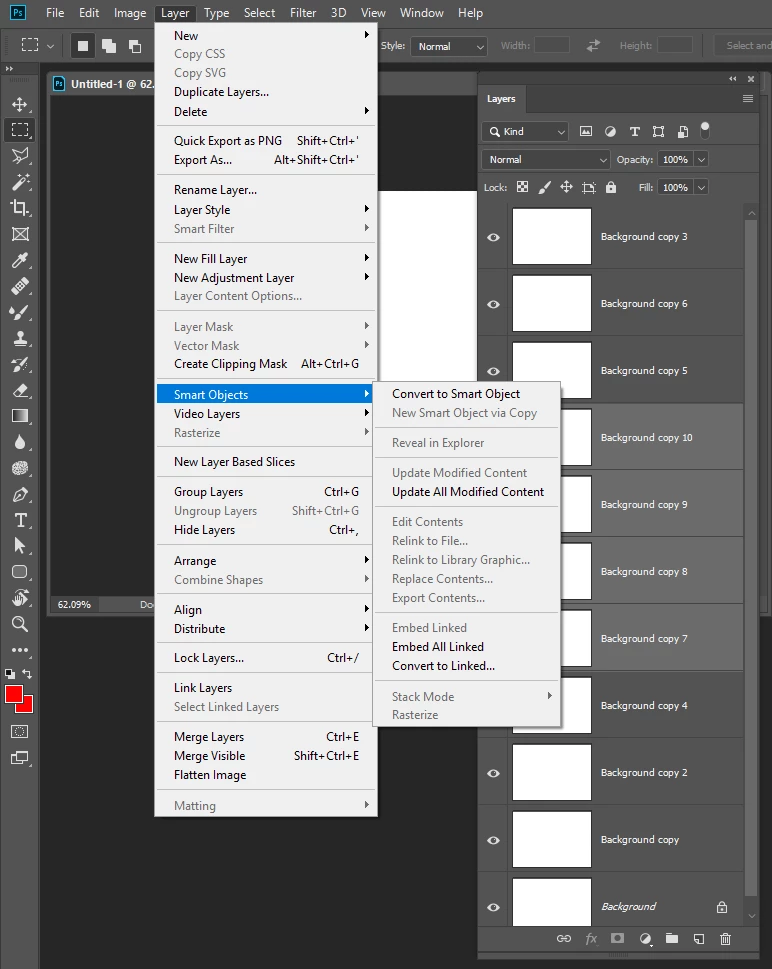Expand the Stack Mode submenu
Screen dimensions: 772x969
(x=467, y=696)
